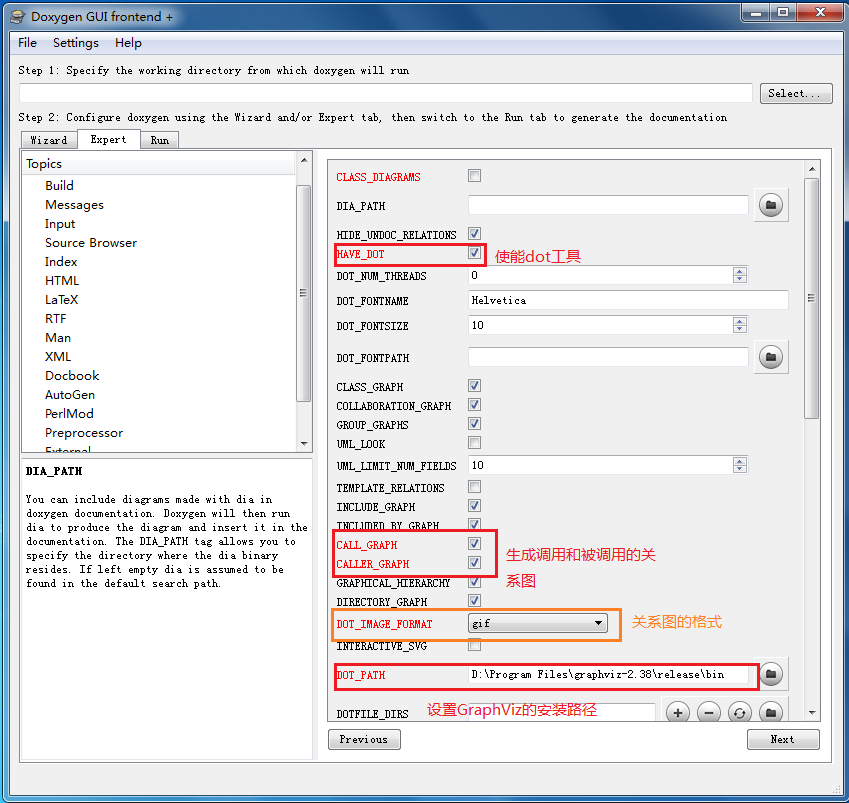This screenshot has width=849, height=803.
Task: Click Topics list scrollbar down arrow
Action: pos(304,443)
